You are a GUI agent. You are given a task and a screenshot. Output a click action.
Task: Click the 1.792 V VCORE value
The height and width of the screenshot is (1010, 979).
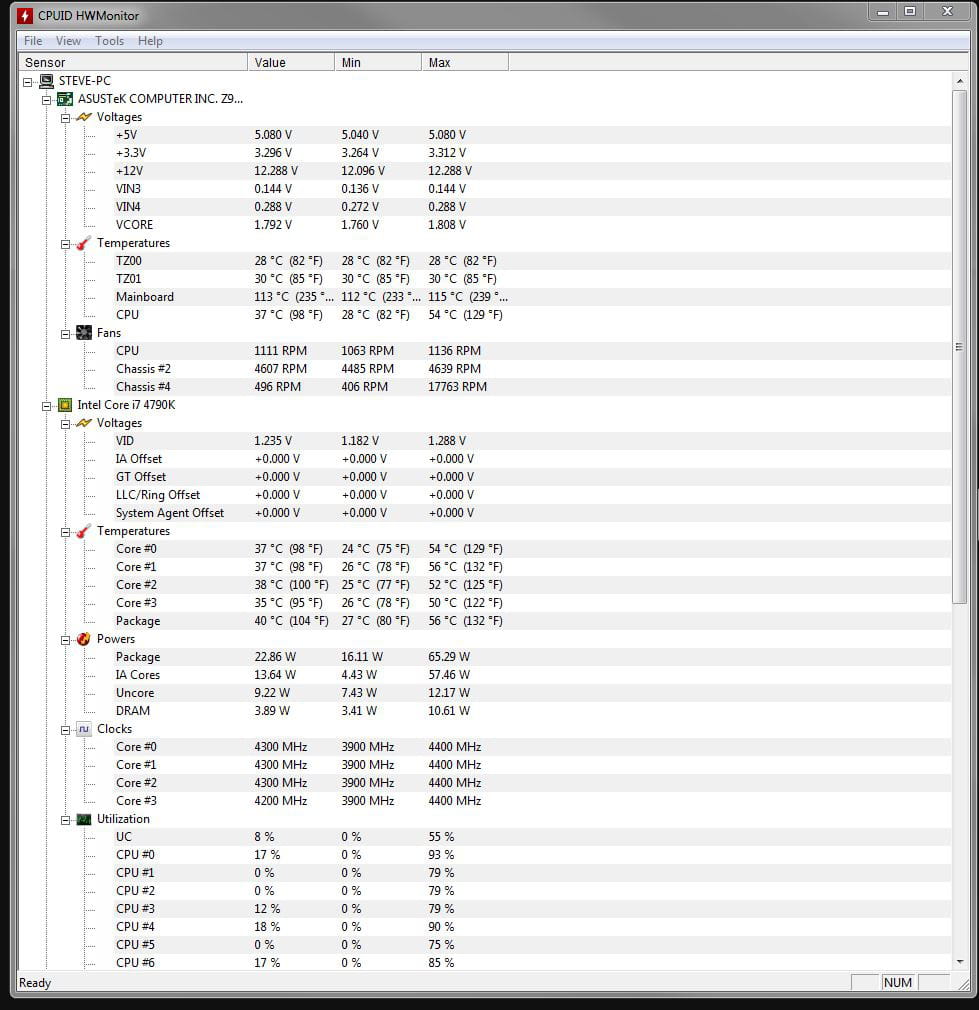point(273,225)
